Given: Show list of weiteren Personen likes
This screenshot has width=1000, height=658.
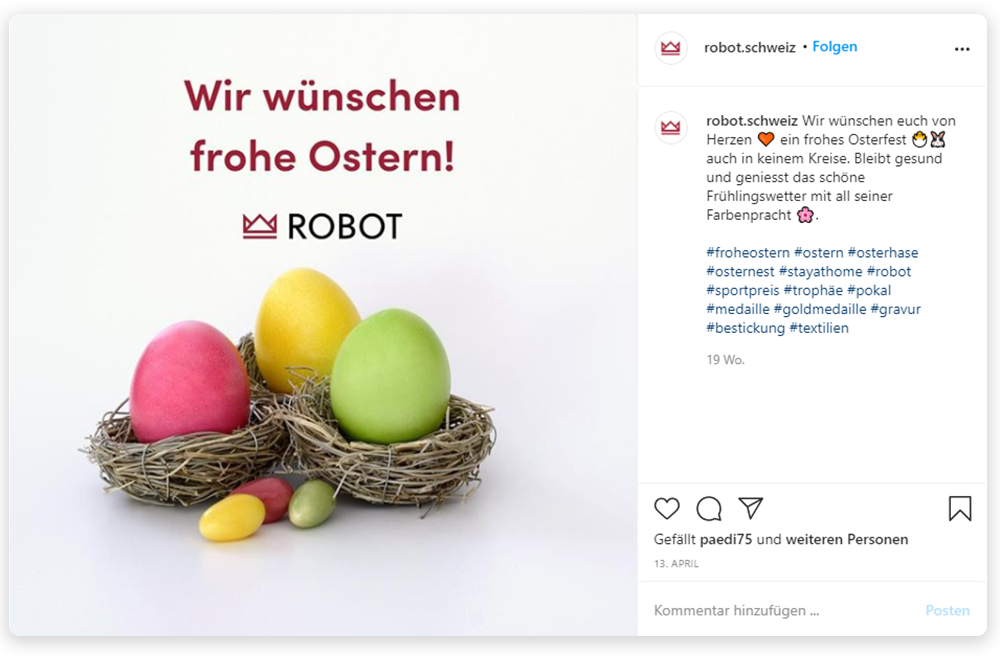Looking at the screenshot, I should pos(846,539).
